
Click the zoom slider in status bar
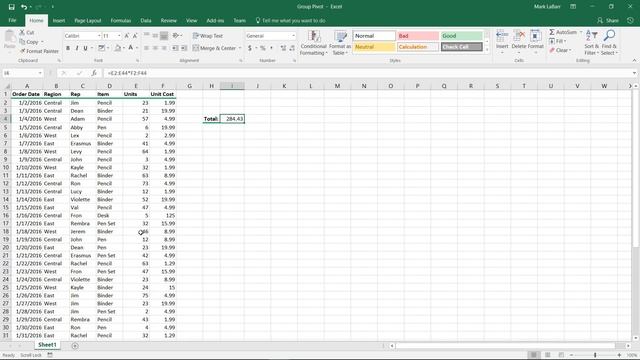595,355
